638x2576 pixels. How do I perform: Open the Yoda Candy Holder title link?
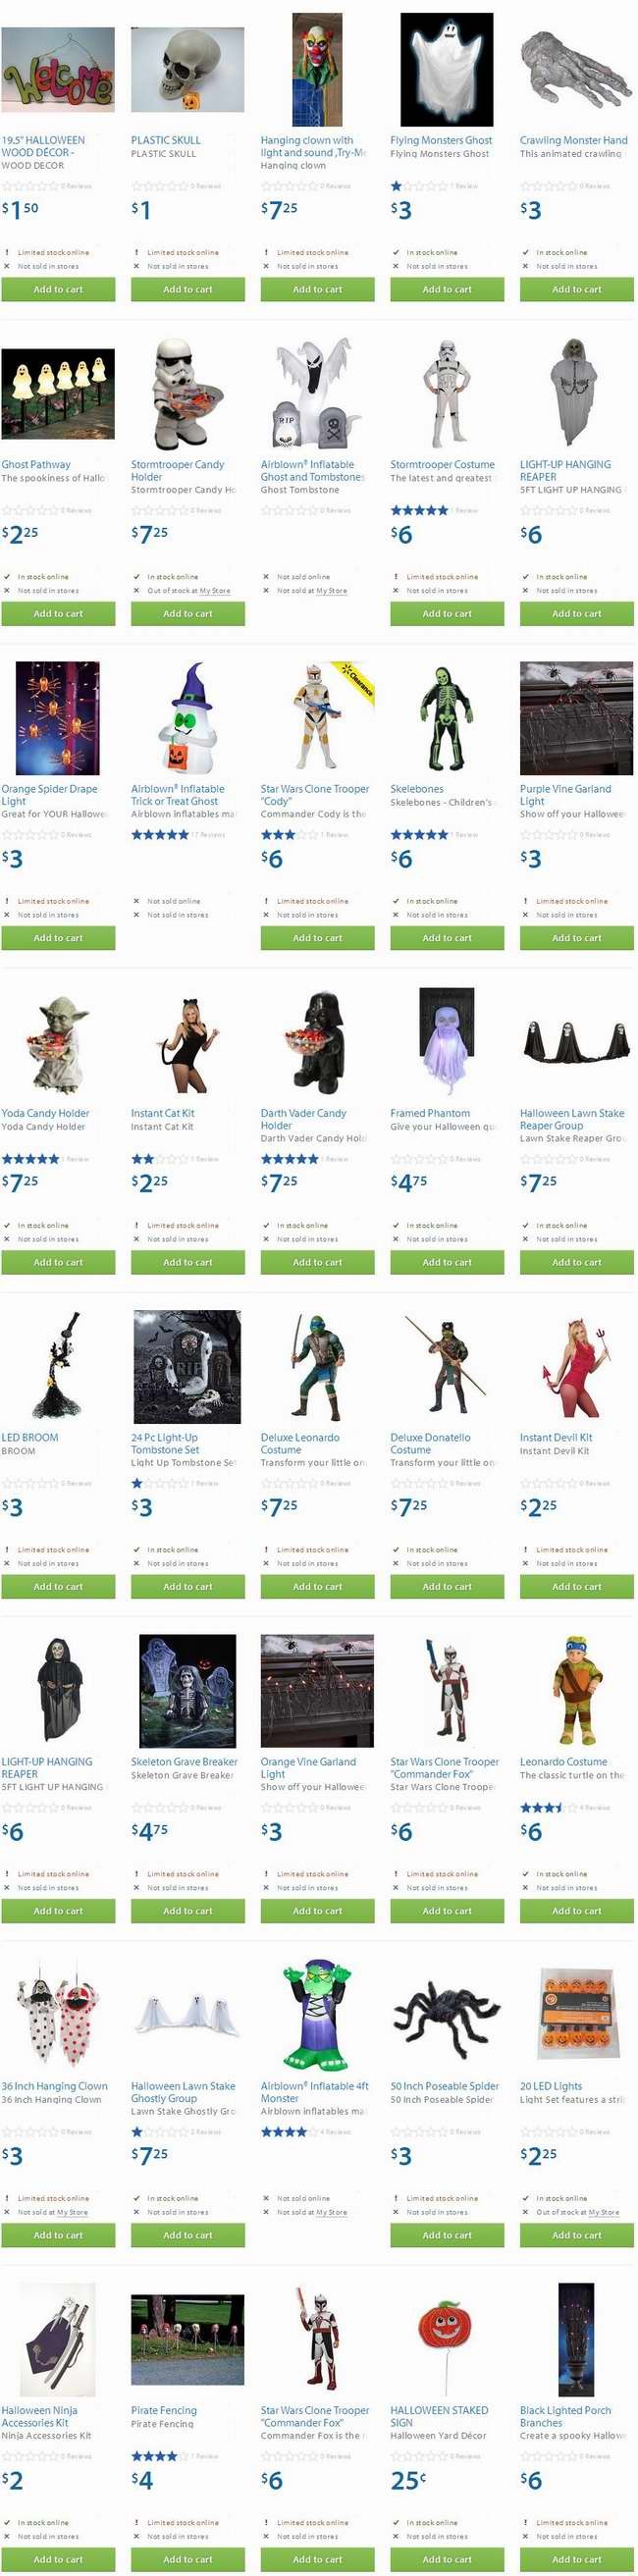45,1113
